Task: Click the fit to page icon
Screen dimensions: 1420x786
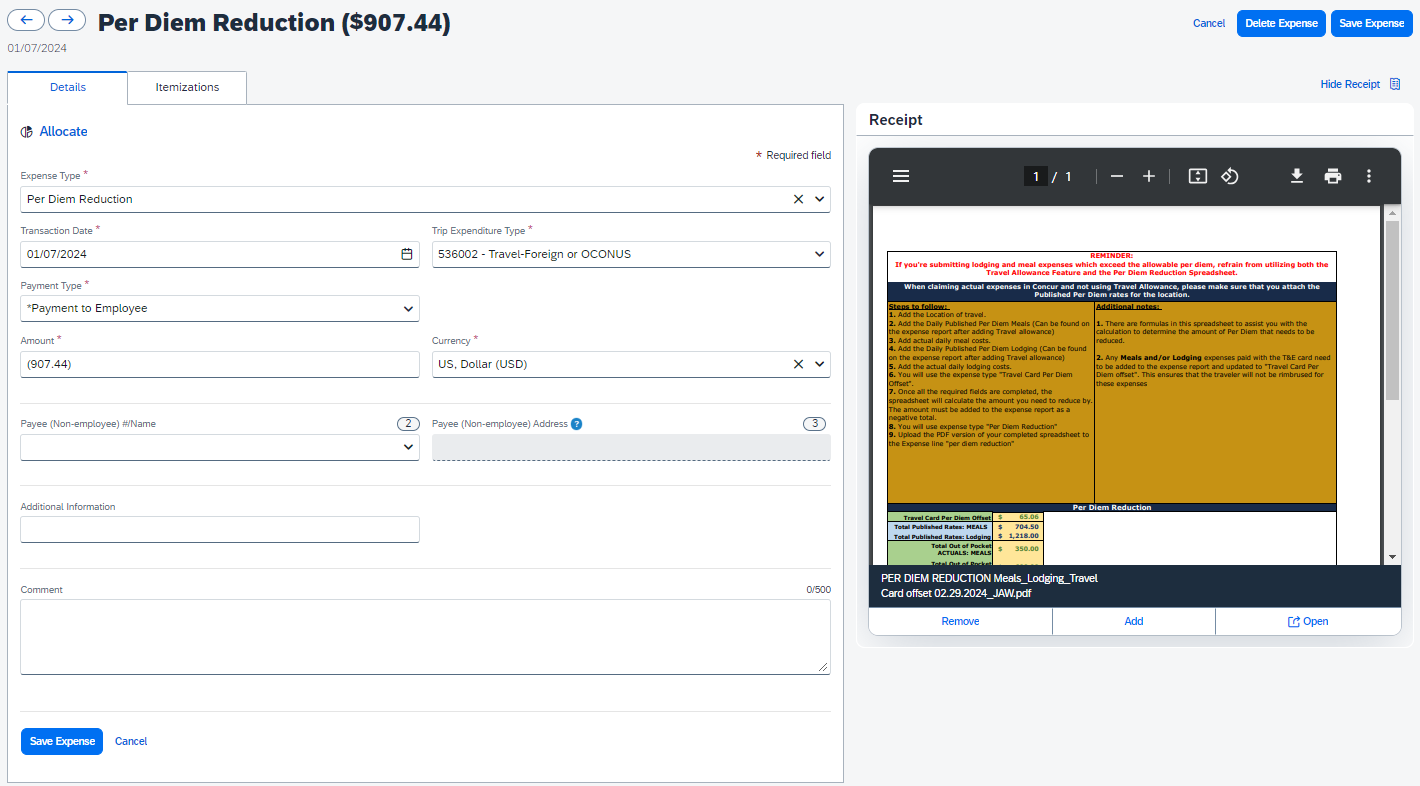Action: coord(1198,176)
